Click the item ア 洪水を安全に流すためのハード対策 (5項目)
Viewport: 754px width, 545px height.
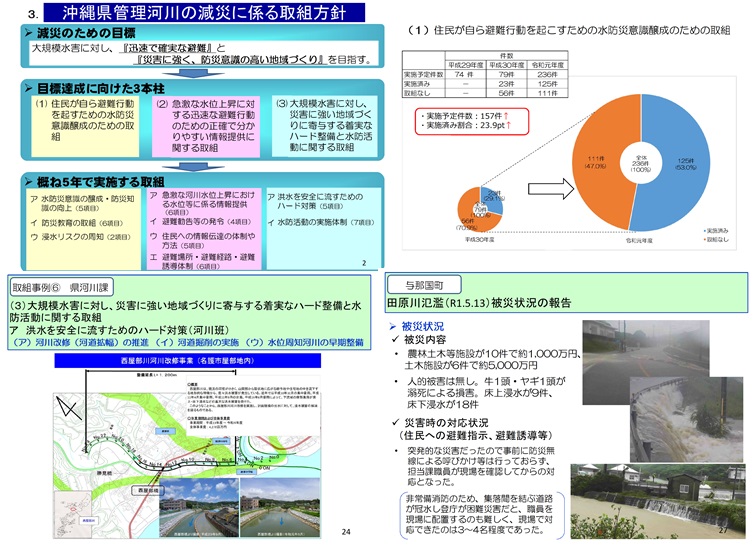tap(315, 201)
